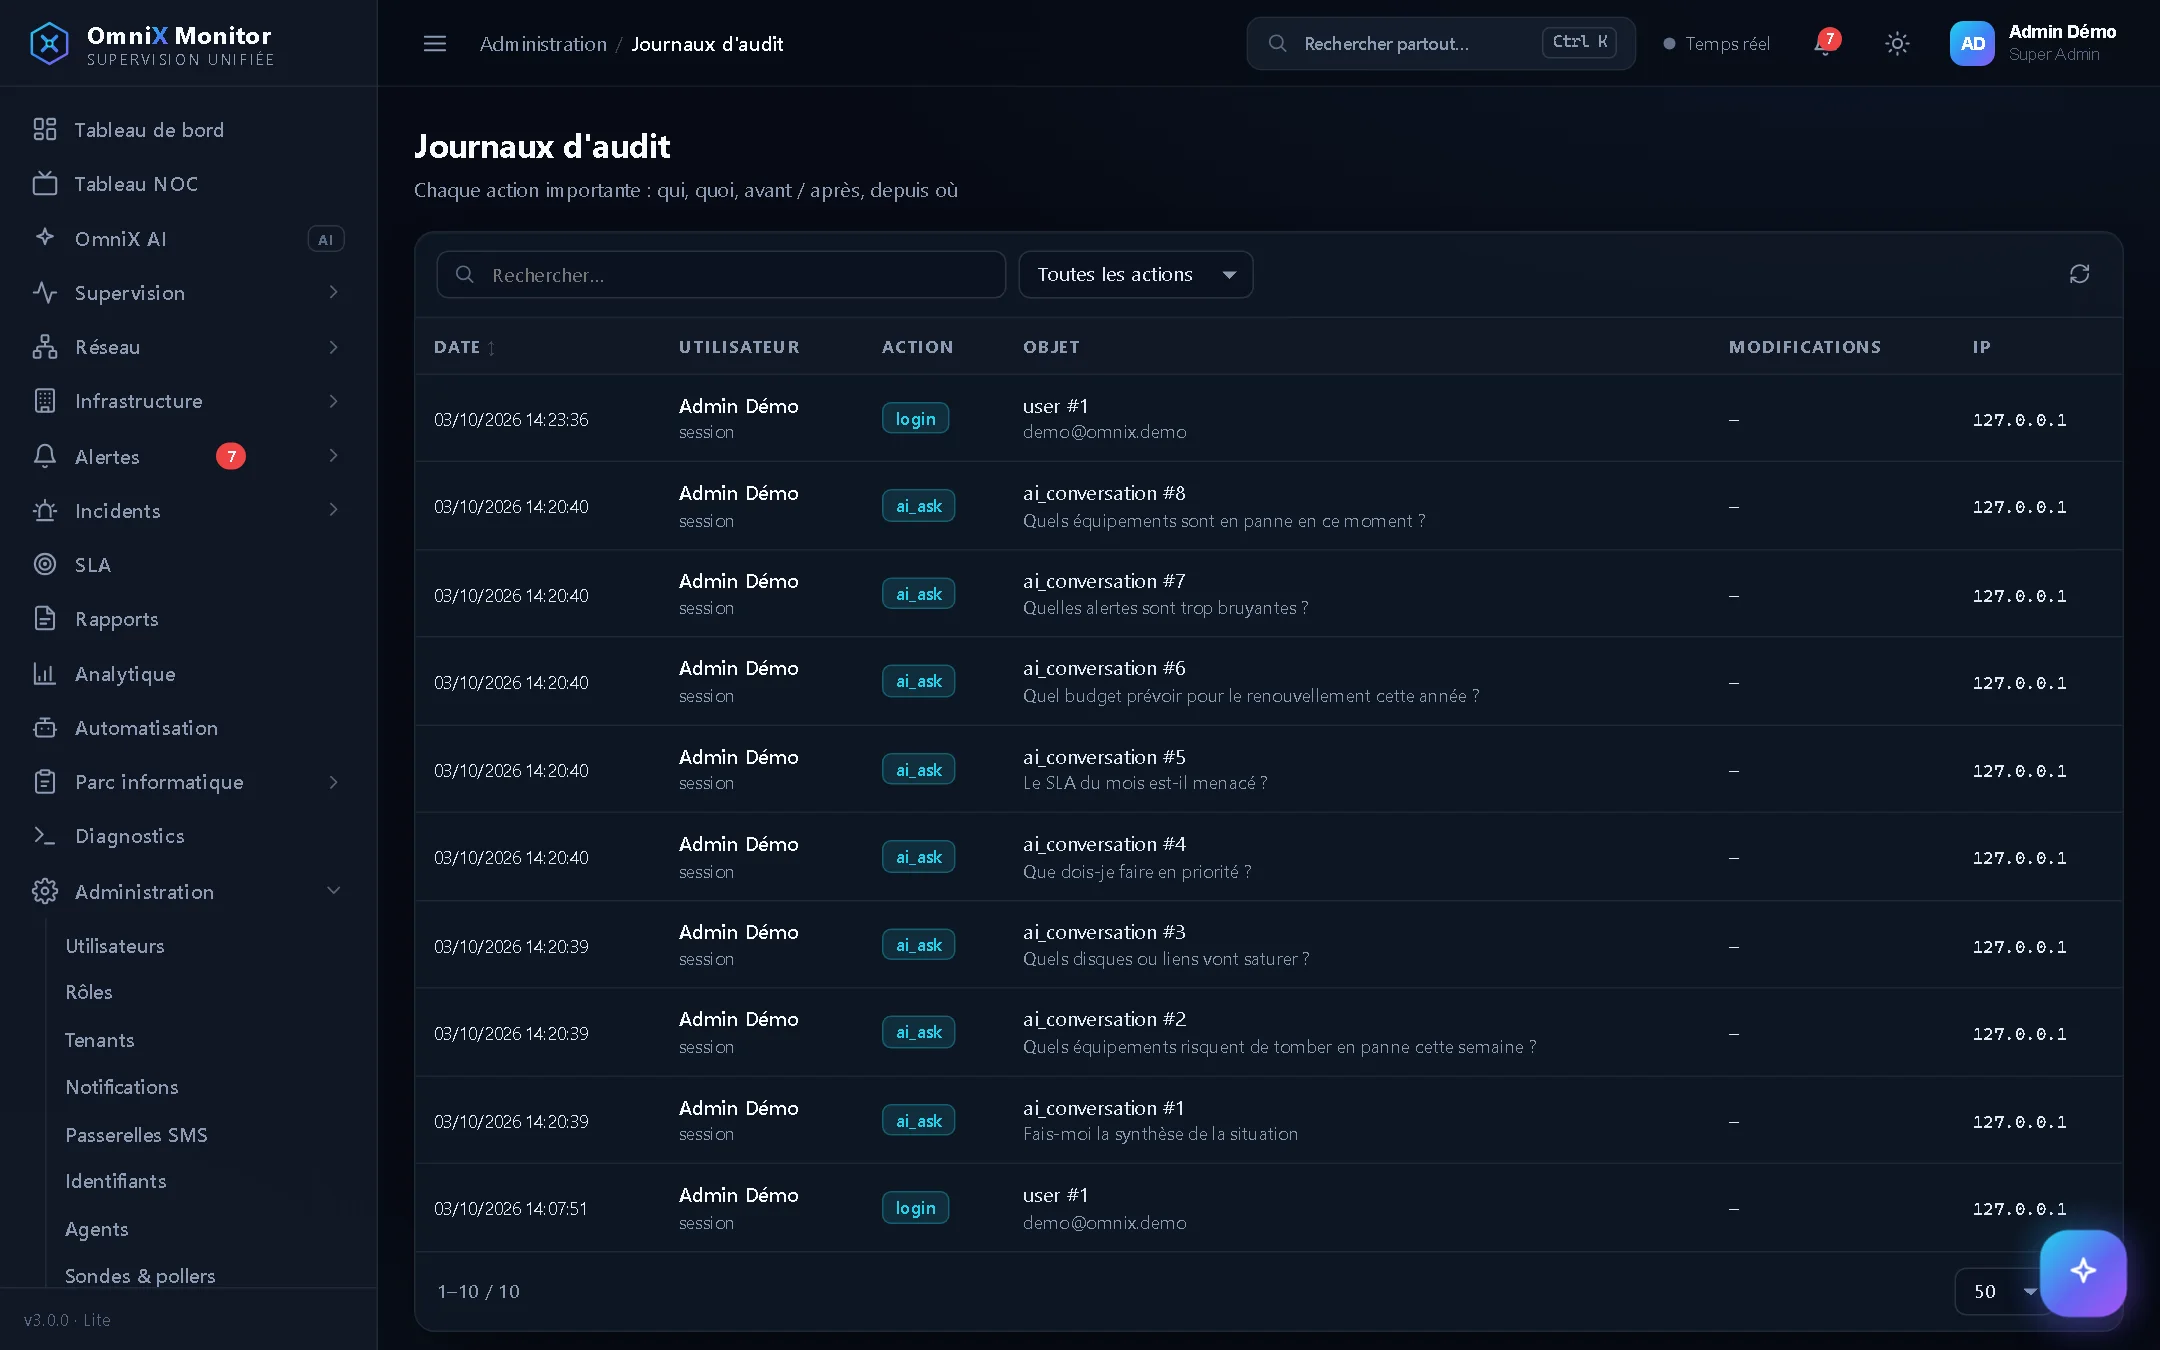This screenshot has width=2160, height=1350.
Task: Open Rôles in Administration submenu
Action: (89, 992)
